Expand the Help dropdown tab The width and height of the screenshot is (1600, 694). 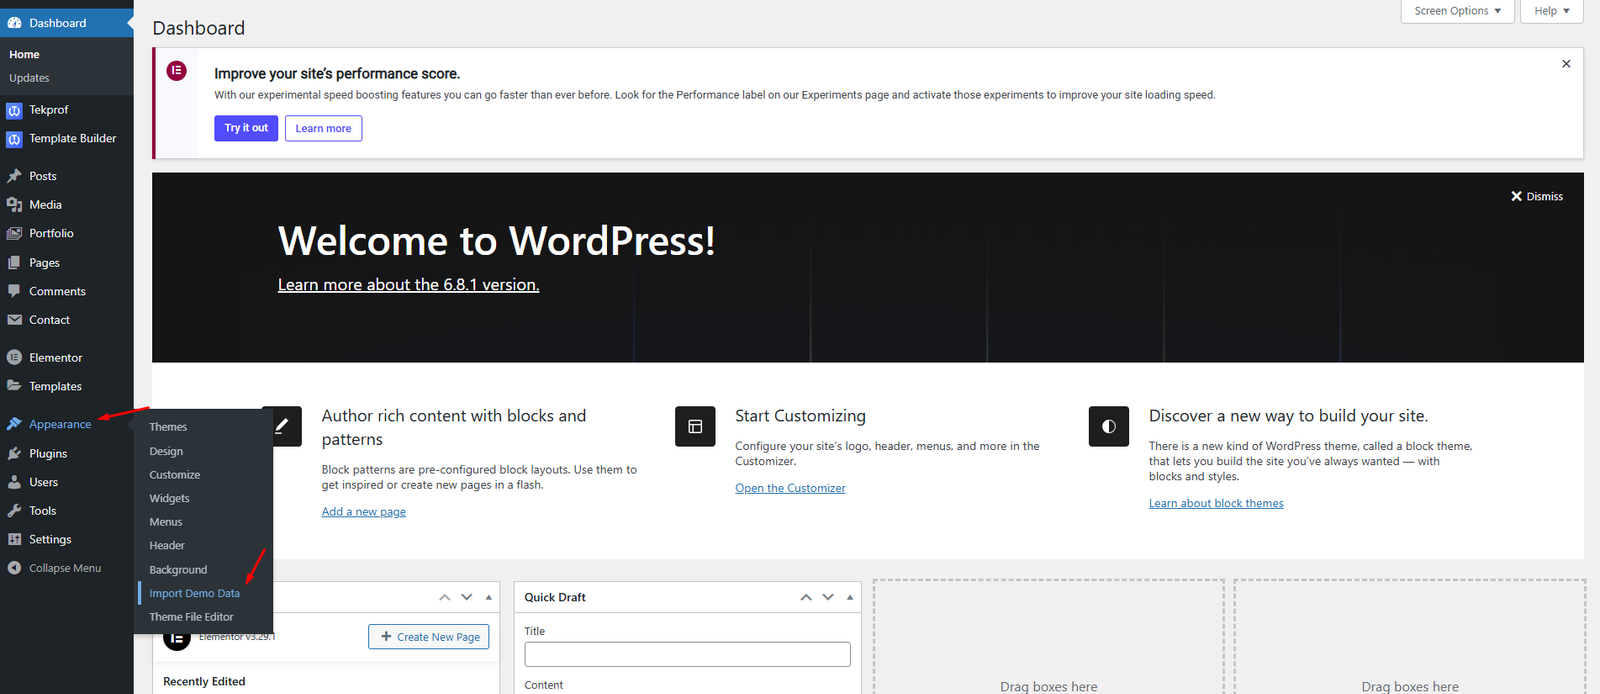click(x=1552, y=11)
